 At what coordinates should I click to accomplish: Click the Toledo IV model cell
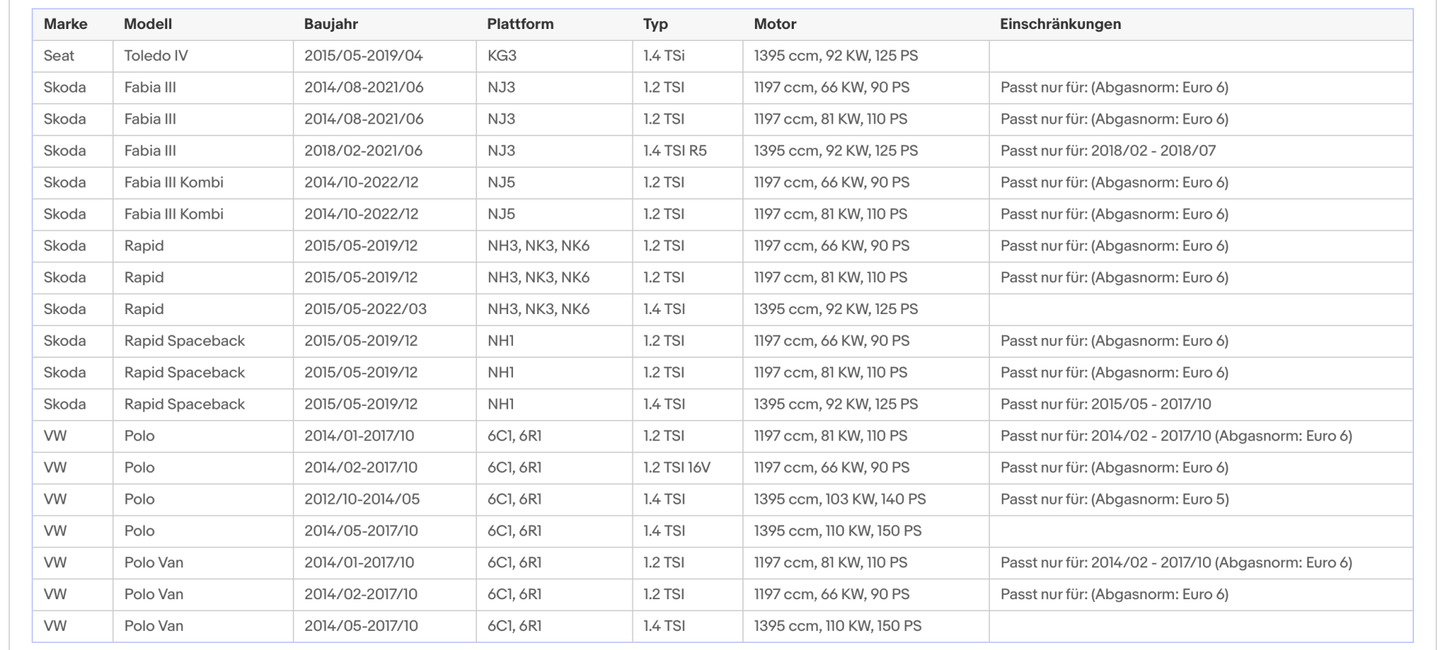pyautogui.click(x=156, y=56)
